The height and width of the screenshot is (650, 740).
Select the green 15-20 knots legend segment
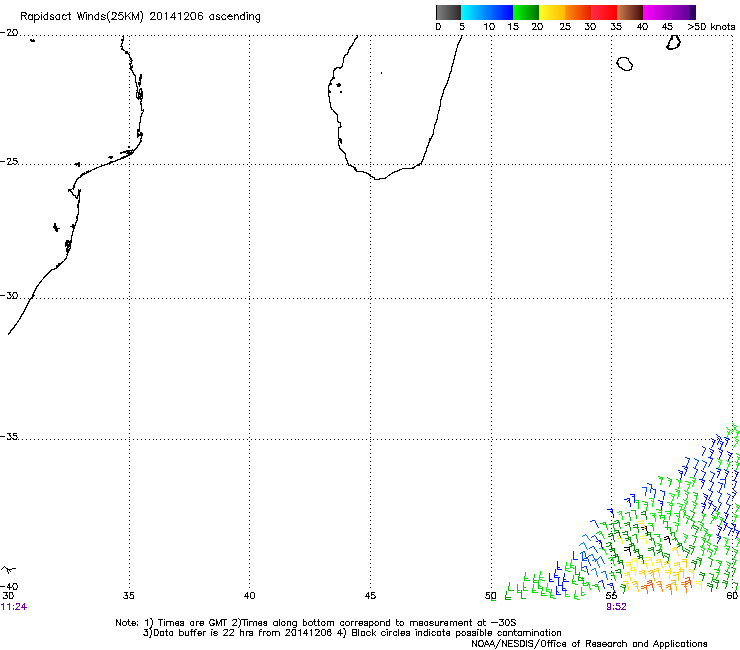point(526,12)
